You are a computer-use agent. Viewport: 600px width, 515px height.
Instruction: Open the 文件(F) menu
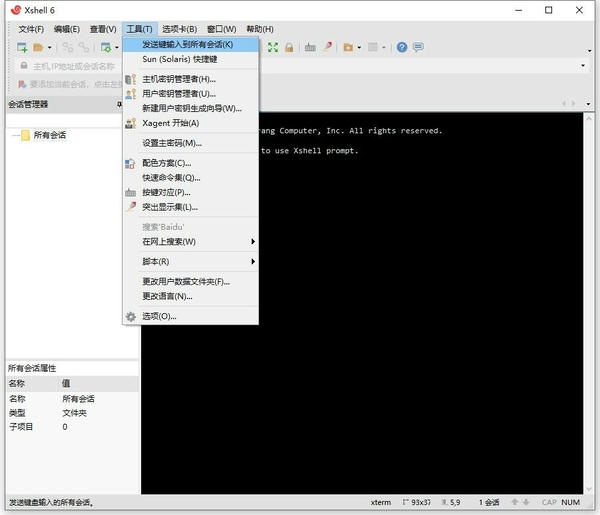tap(31, 29)
